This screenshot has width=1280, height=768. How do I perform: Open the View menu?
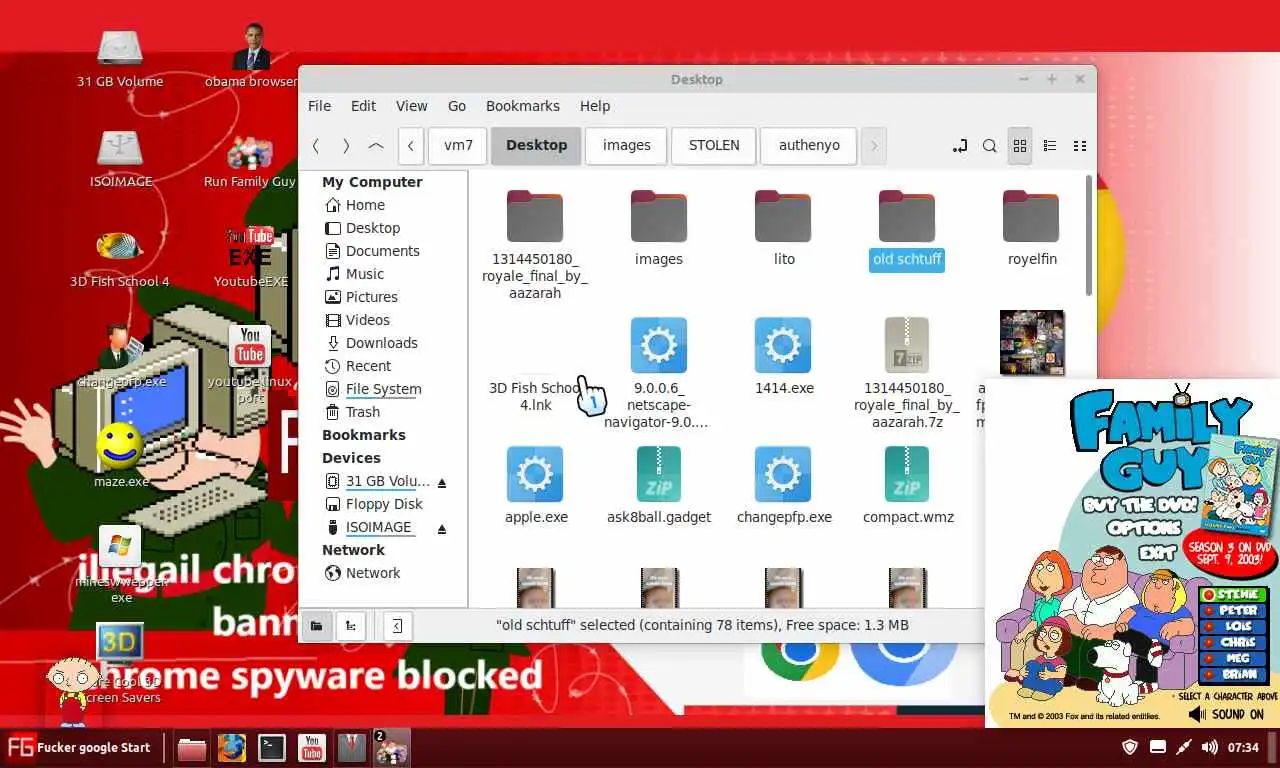(412, 106)
